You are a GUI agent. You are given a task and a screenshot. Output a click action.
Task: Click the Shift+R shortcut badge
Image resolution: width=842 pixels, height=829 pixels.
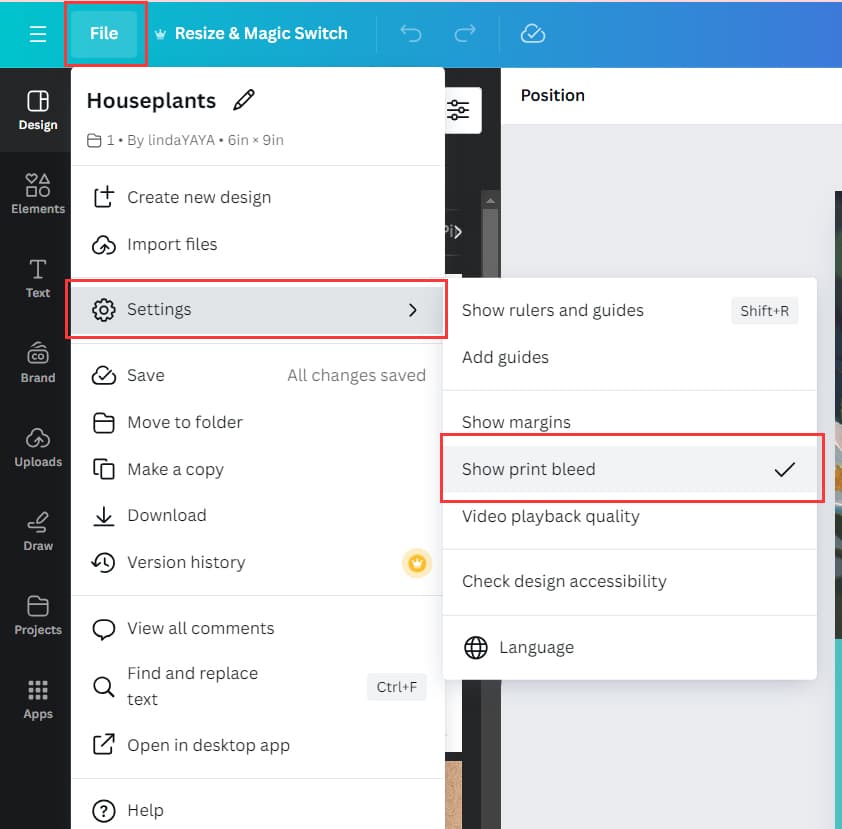click(x=765, y=311)
